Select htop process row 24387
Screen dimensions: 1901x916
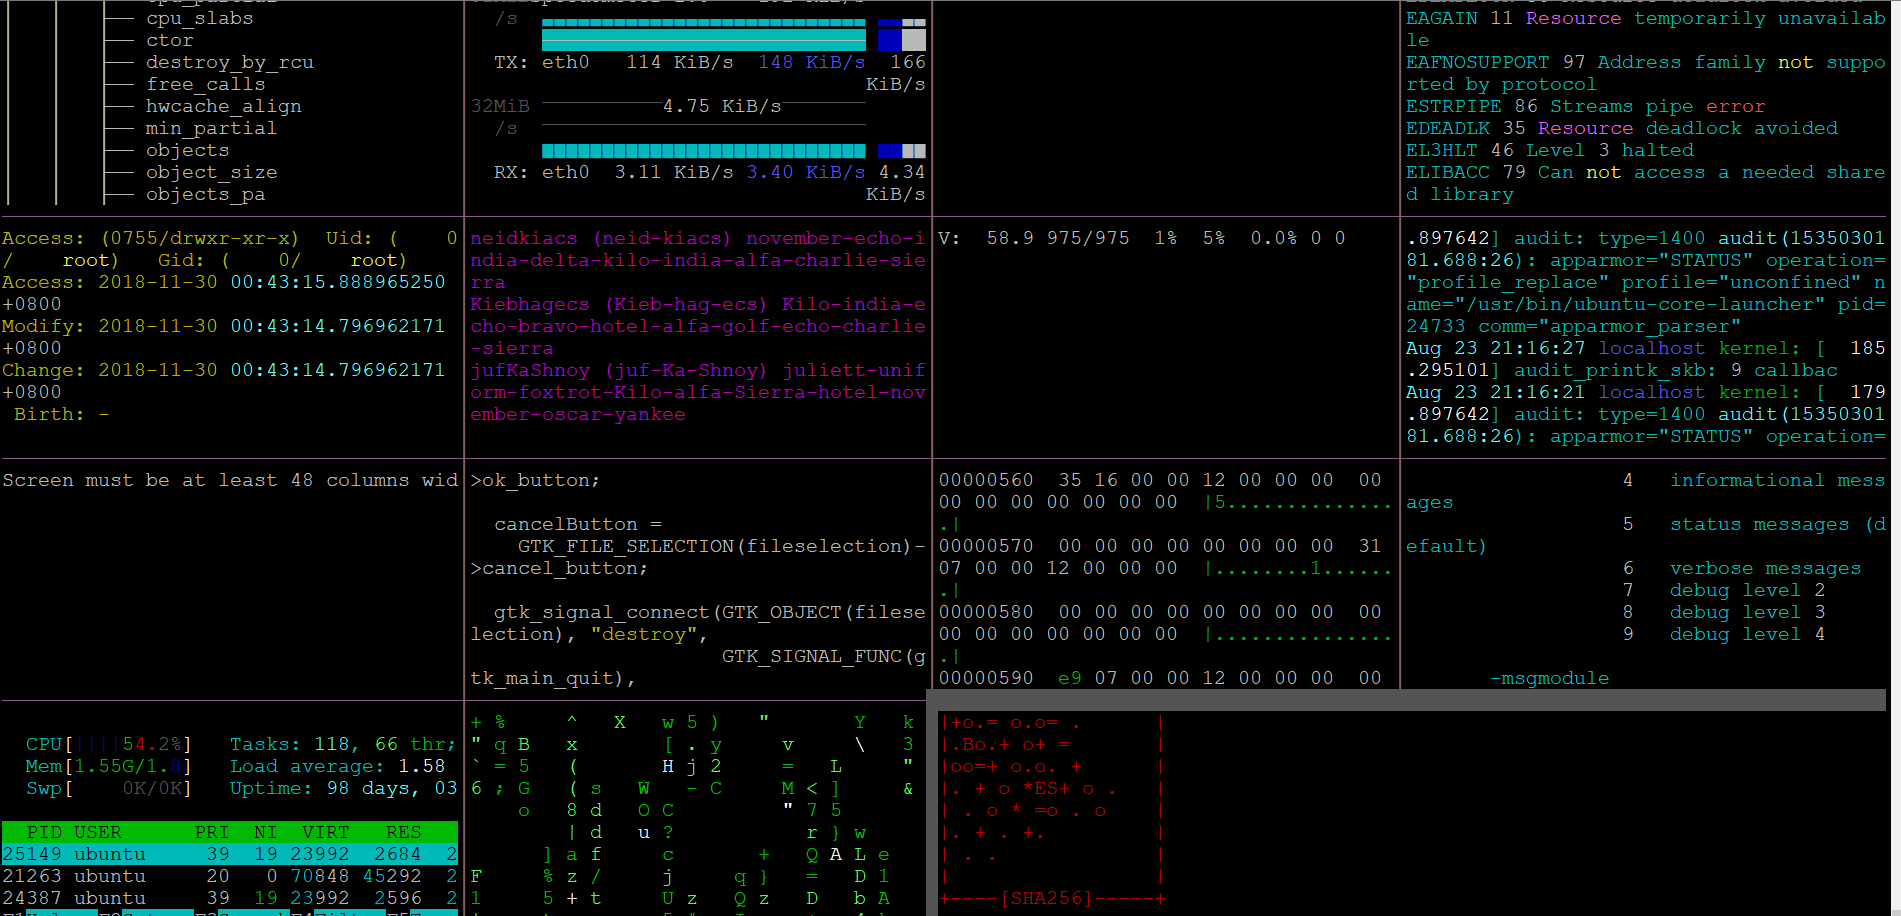(229, 898)
